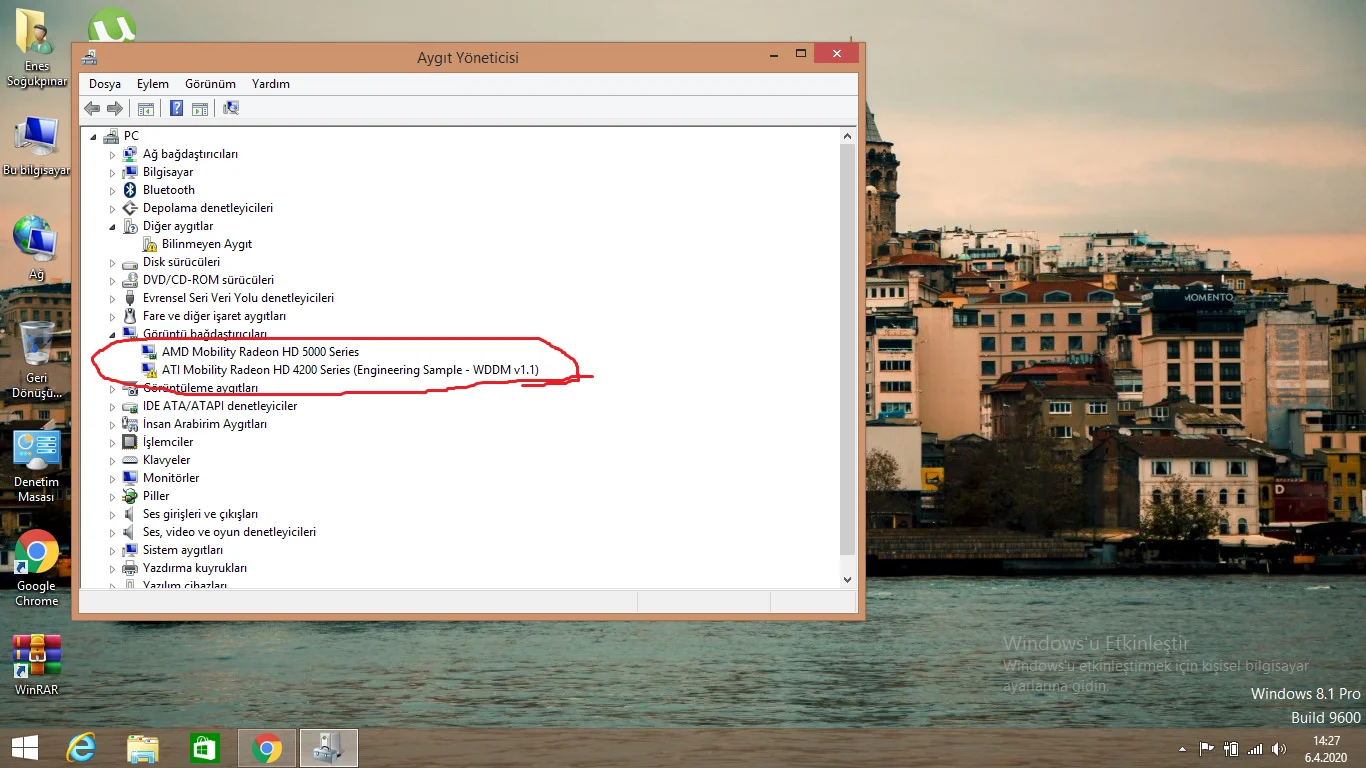Expand the IDE ATA/ATAPI denetleyiciler category
Screen dimensions: 1366x768
(x=113, y=407)
